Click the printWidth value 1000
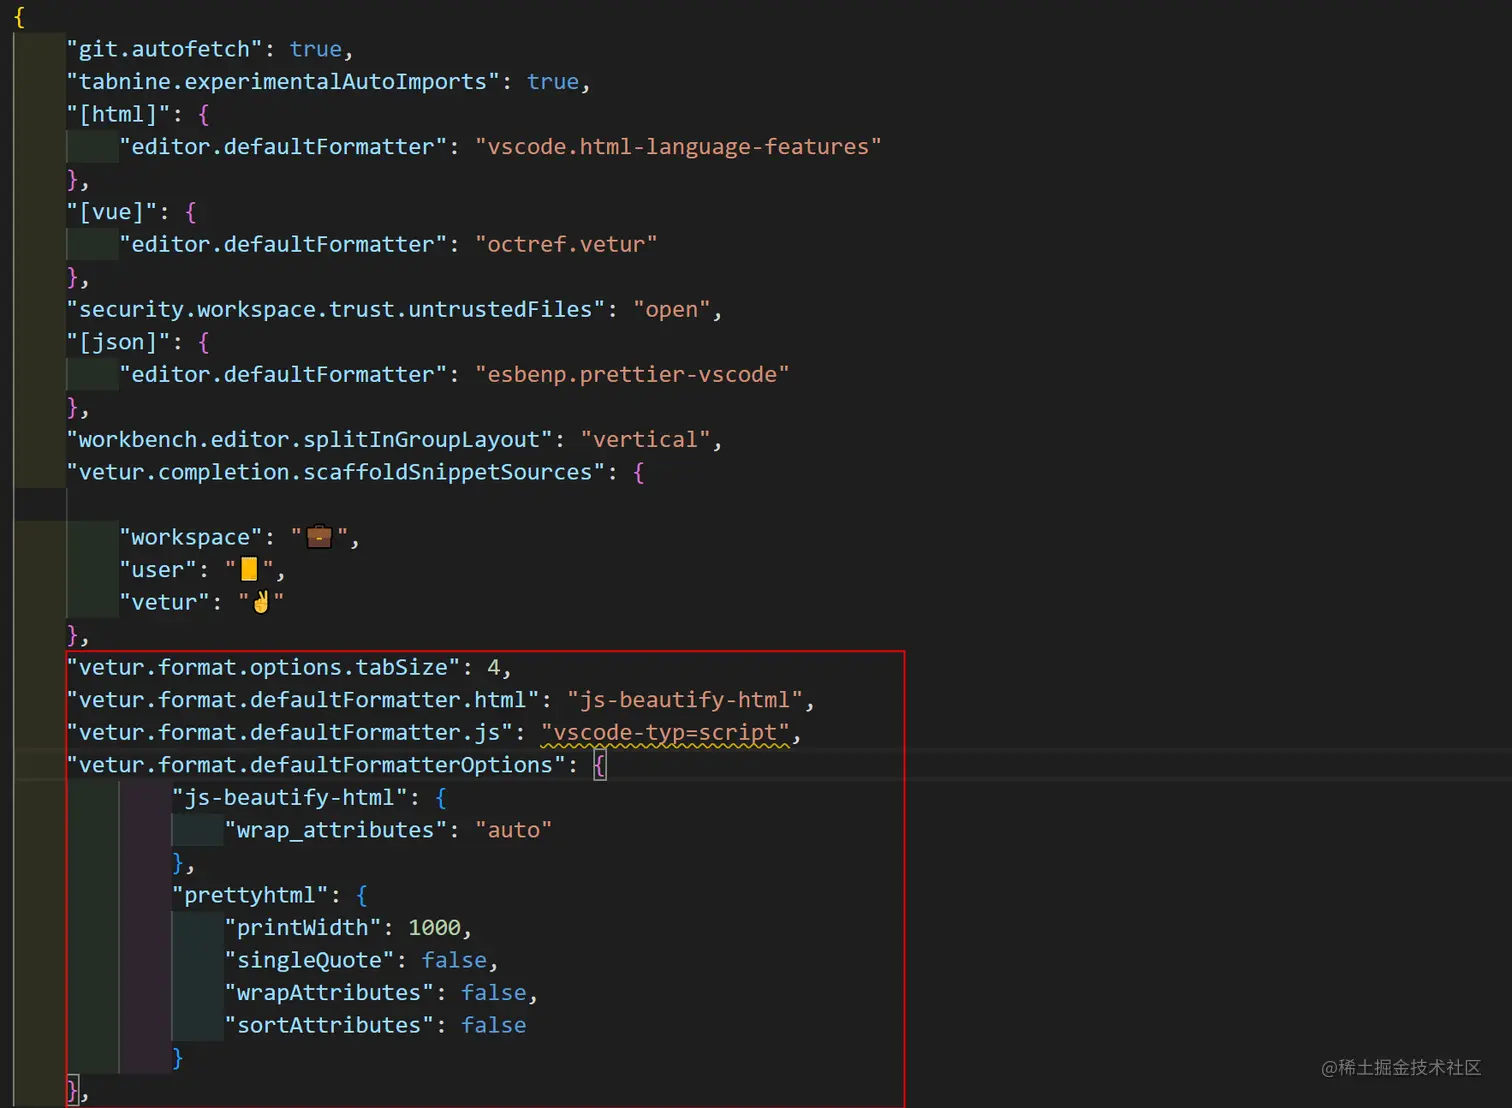The width and height of the screenshot is (1512, 1108). (x=434, y=928)
